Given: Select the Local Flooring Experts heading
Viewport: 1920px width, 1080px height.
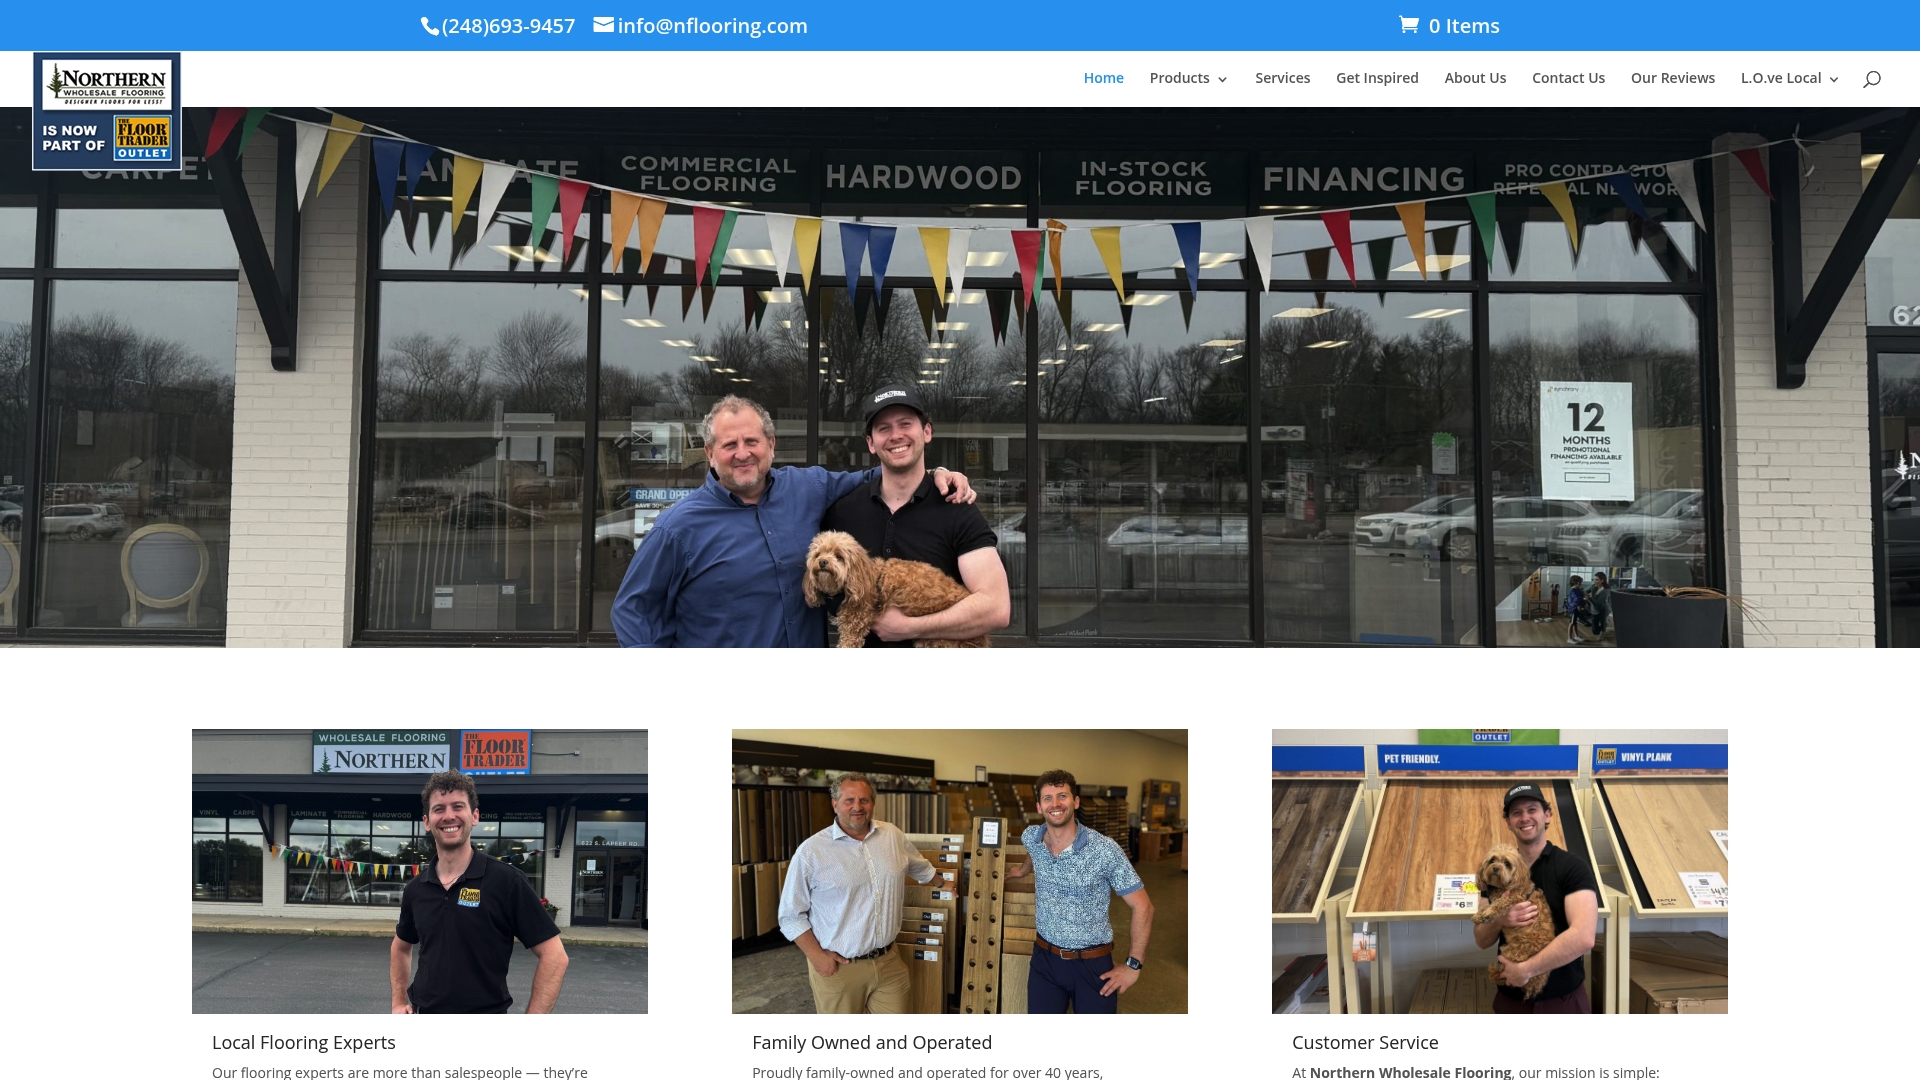Looking at the screenshot, I should coord(304,1042).
